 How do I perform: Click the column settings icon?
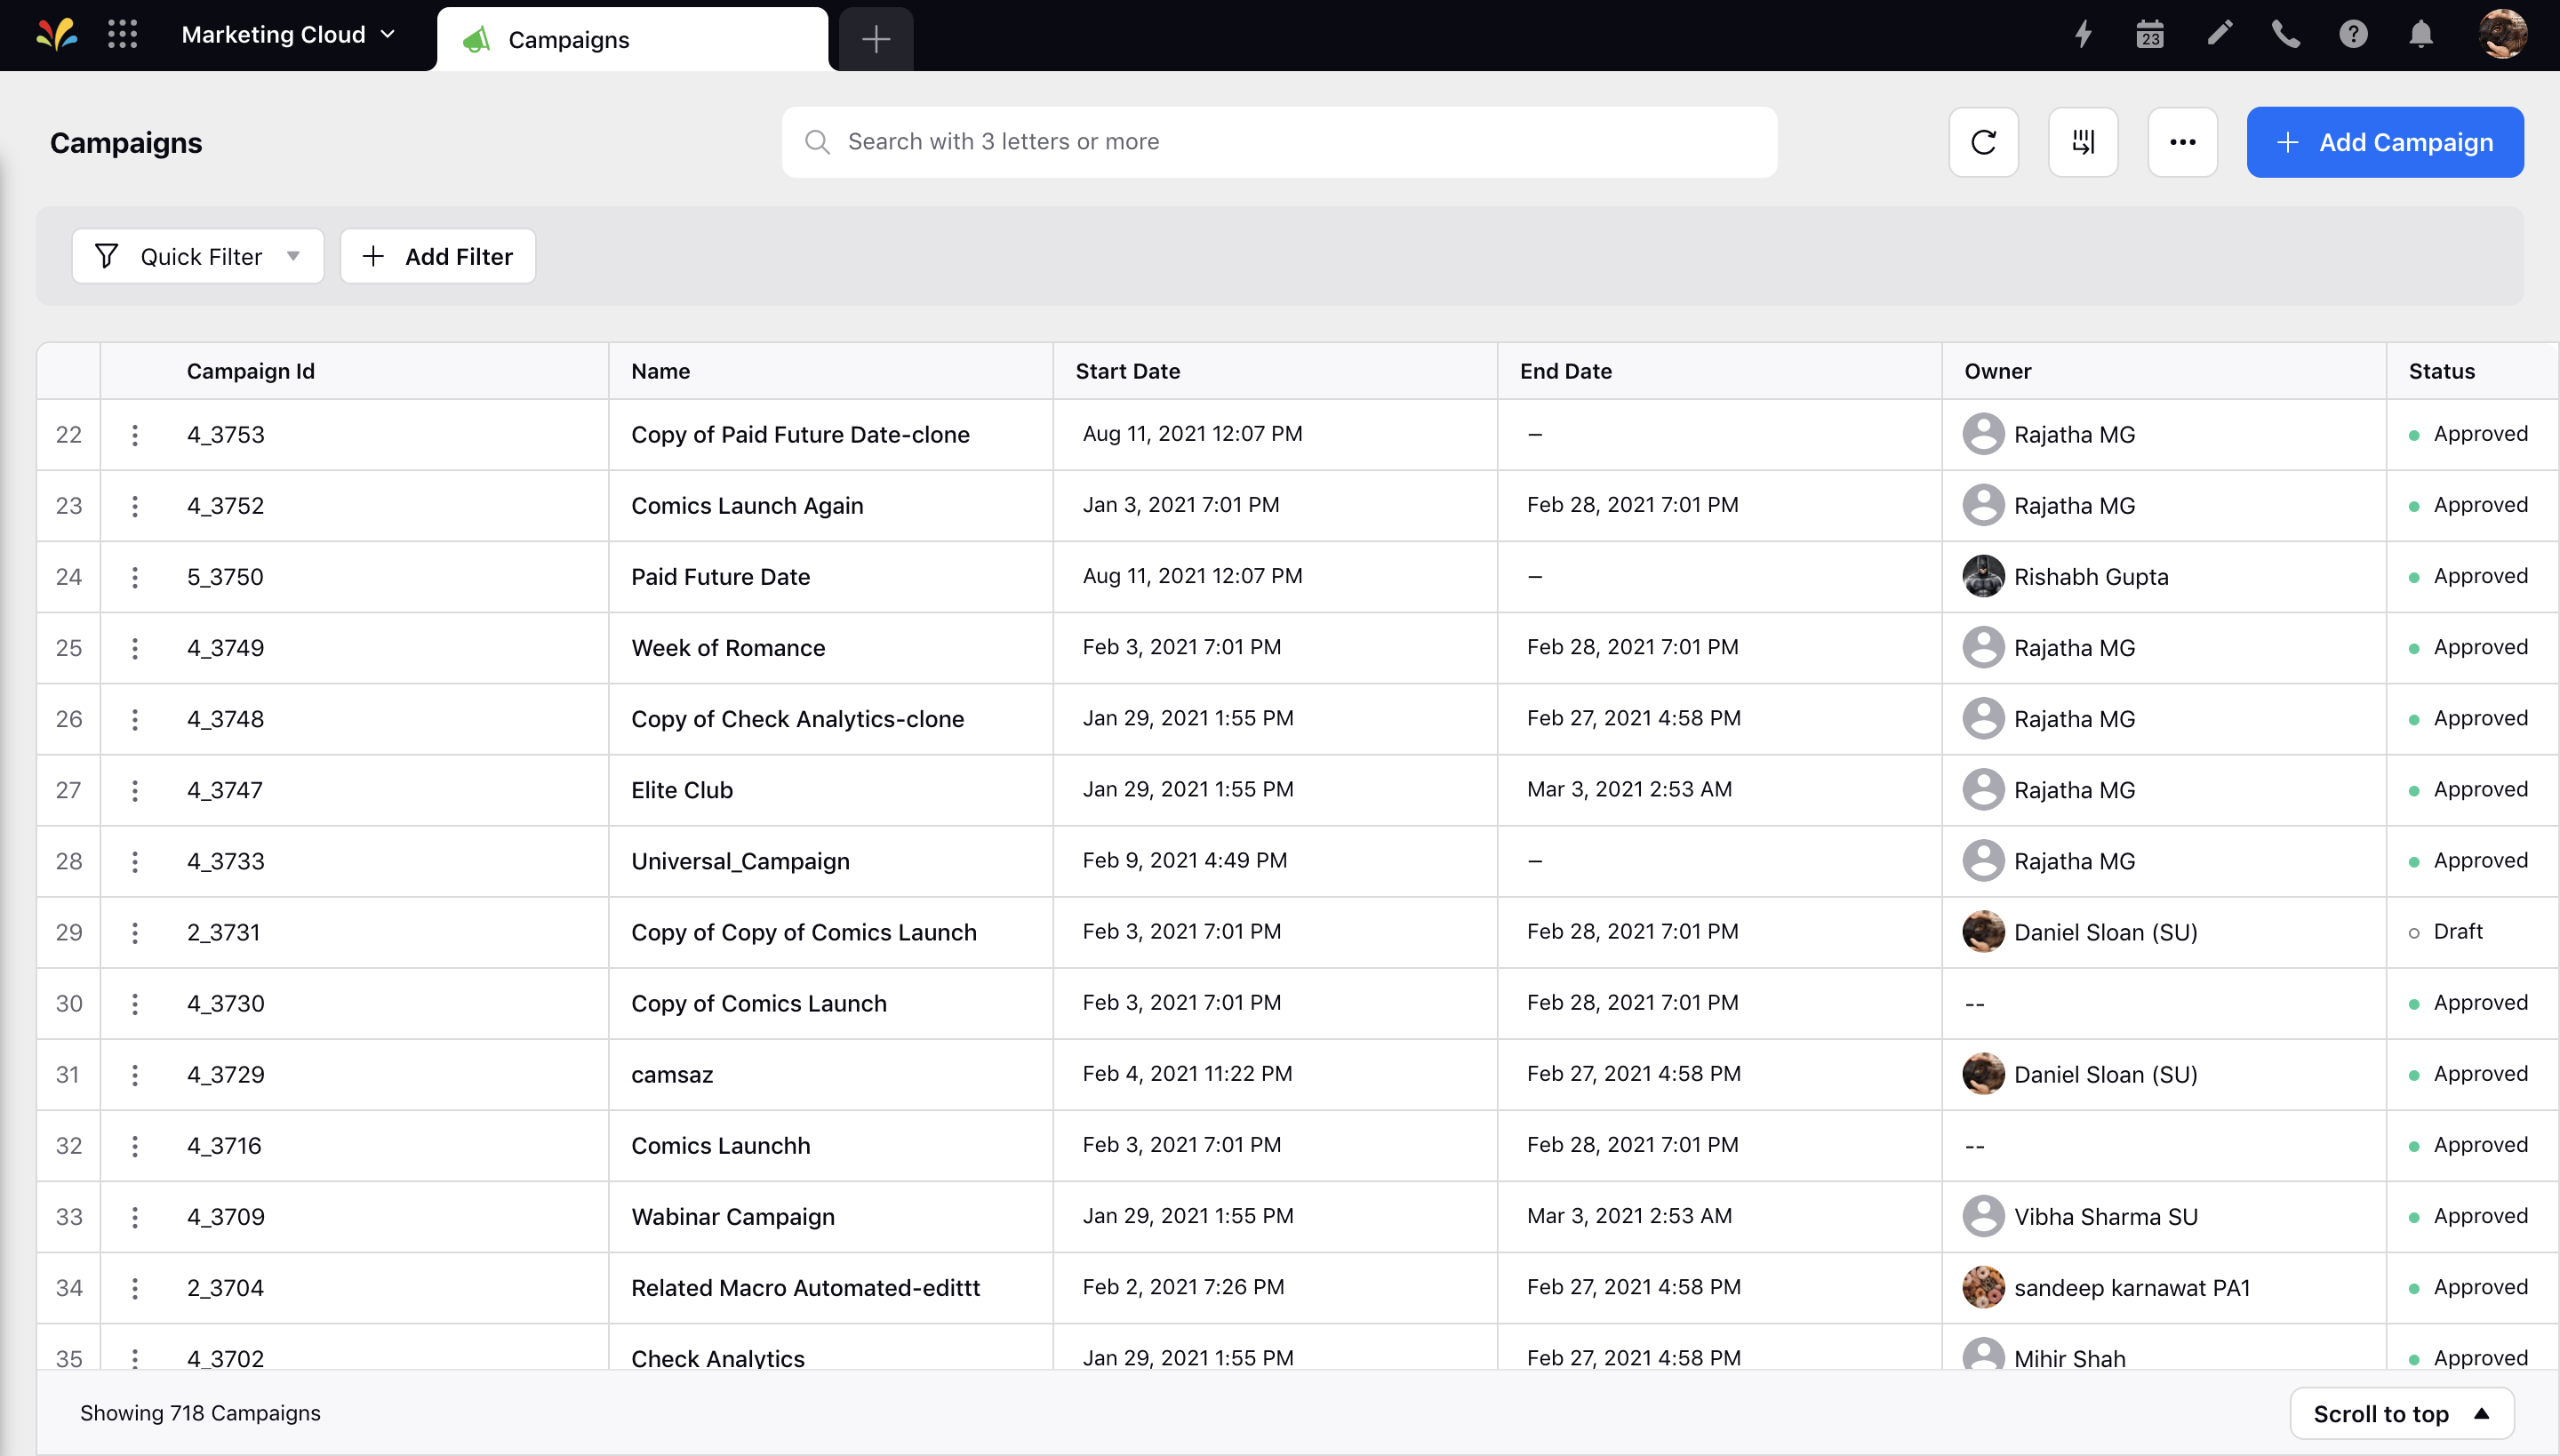(x=2084, y=142)
